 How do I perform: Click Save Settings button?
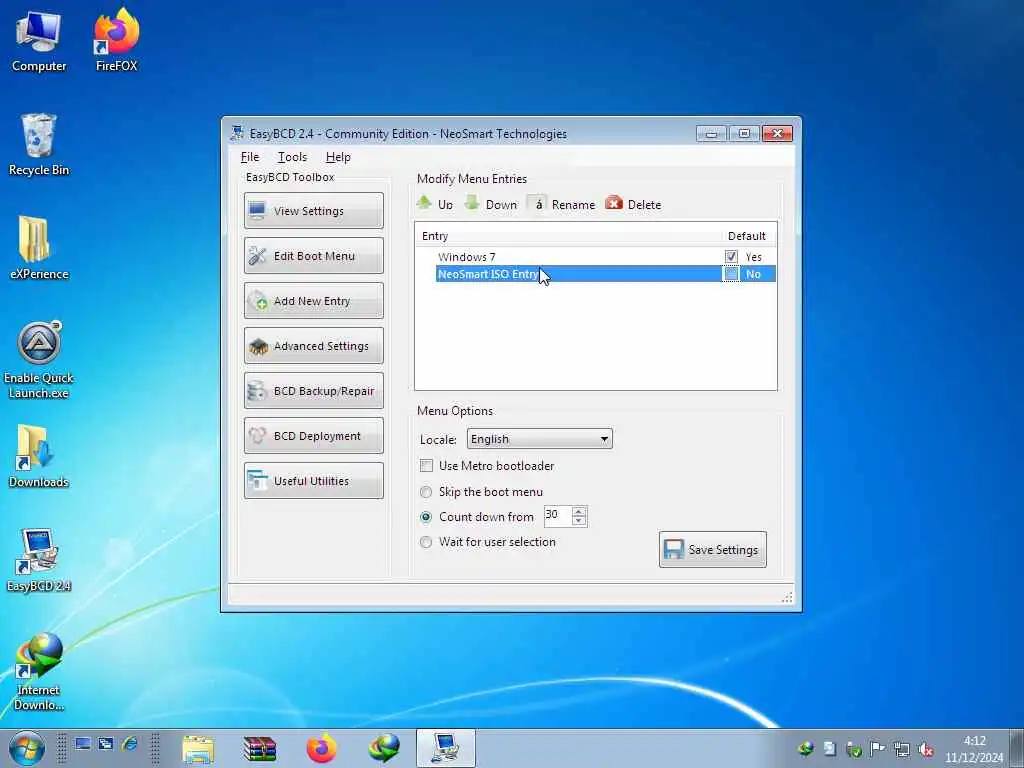[x=712, y=549]
